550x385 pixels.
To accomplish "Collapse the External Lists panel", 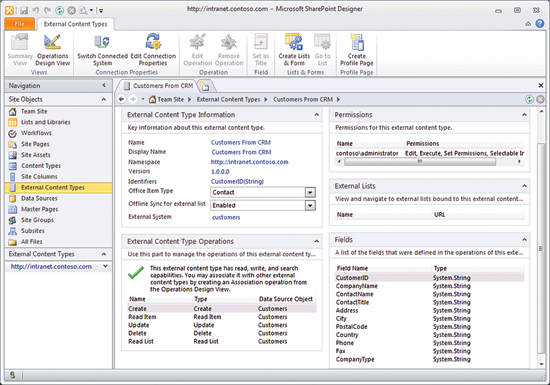I will click(524, 186).
